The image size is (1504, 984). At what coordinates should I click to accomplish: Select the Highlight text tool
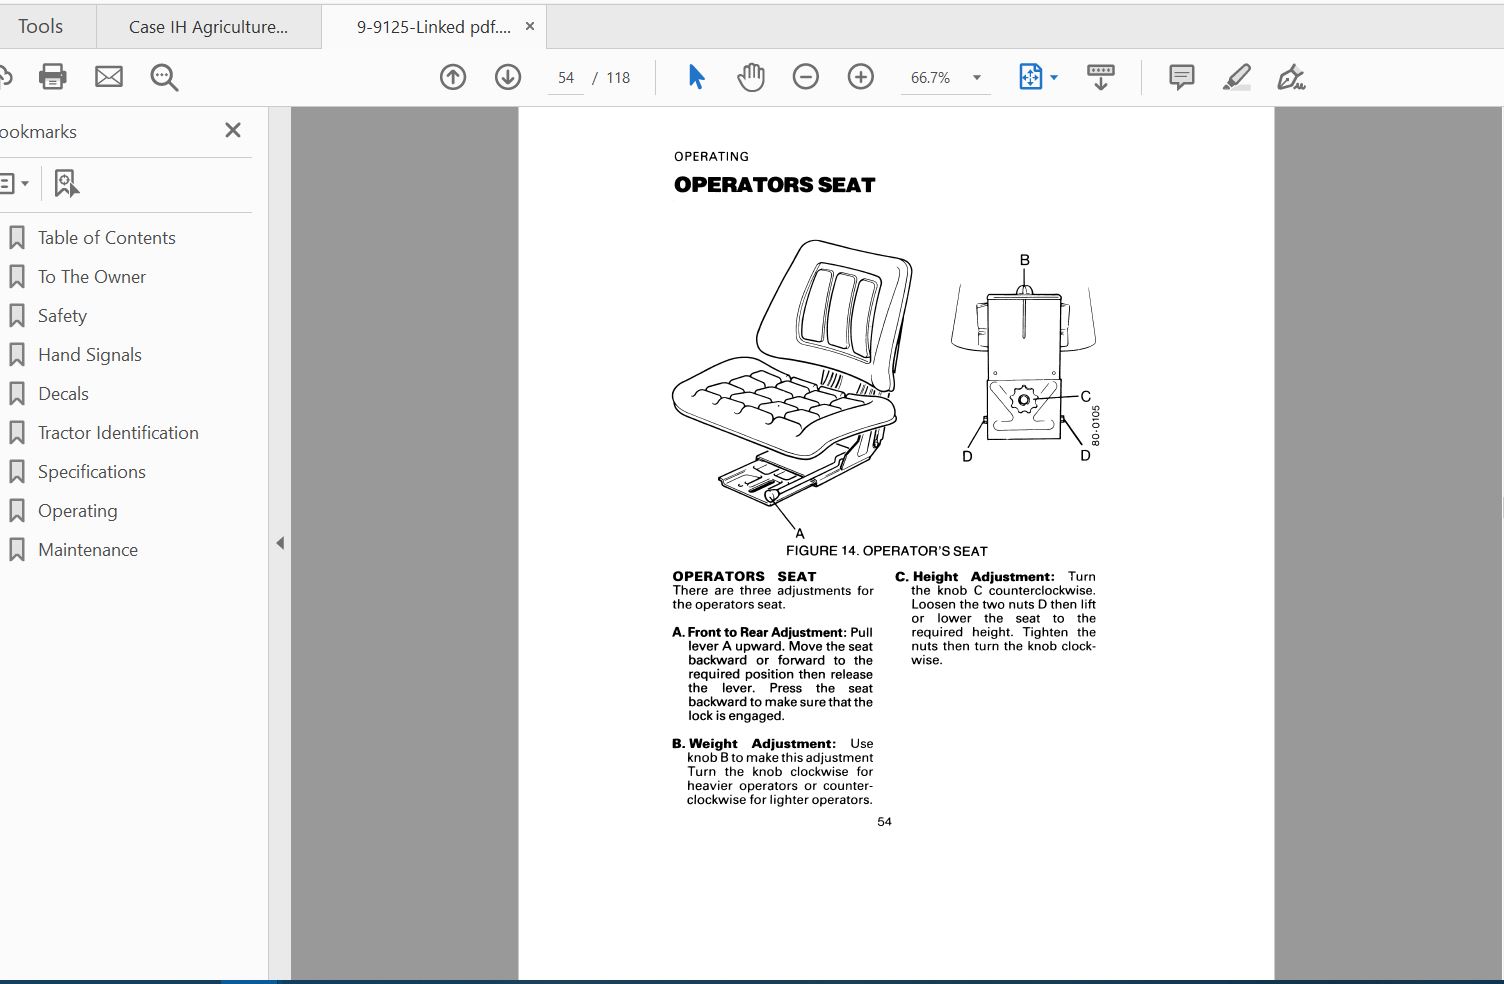pos(1236,76)
